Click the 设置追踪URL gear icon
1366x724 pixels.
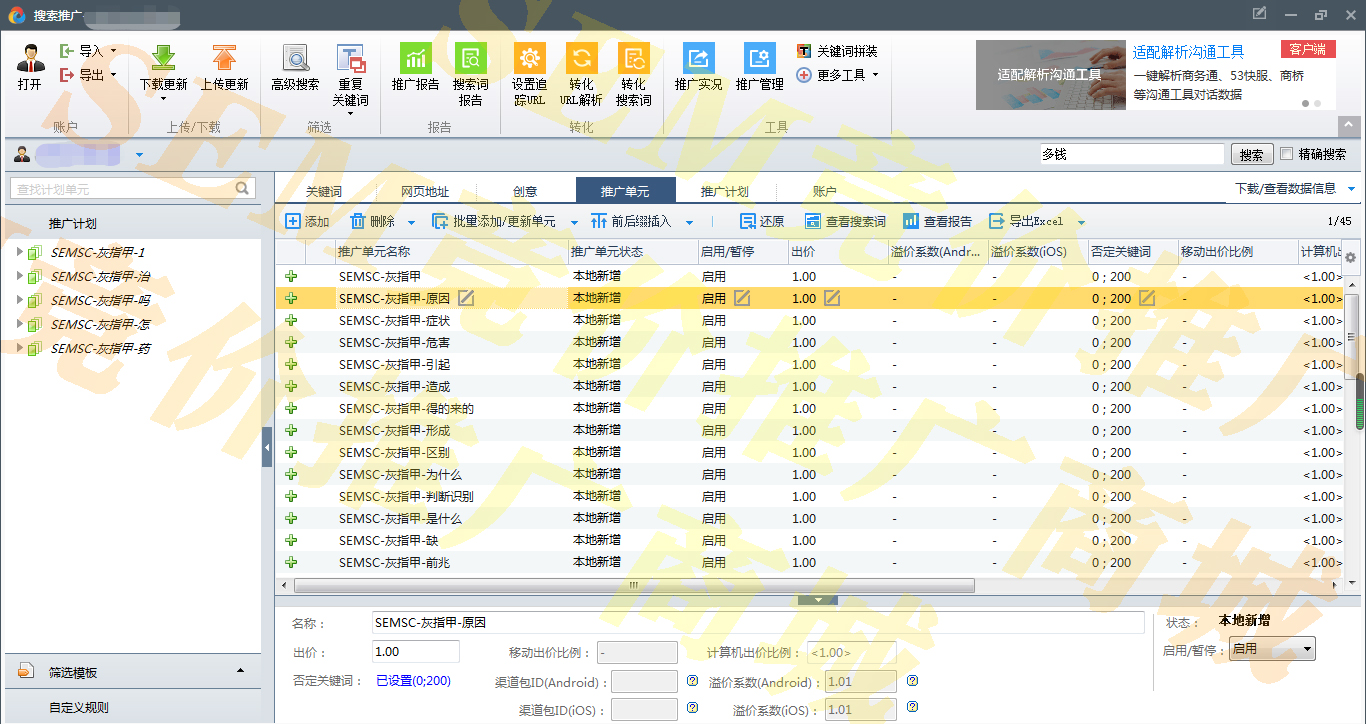[529, 59]
